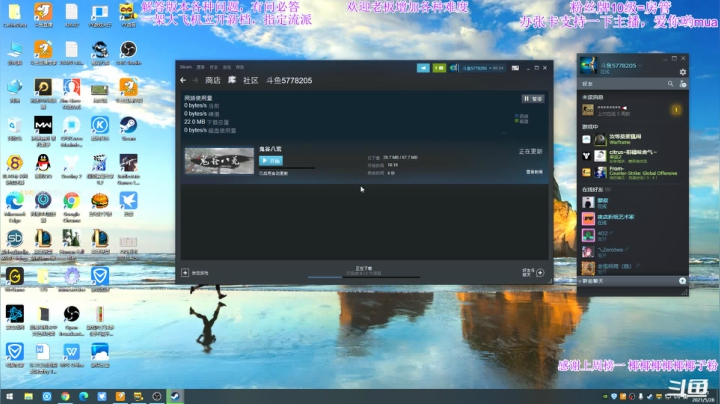Screen dimensions: 720x404
Task: Open friend citrus in friends list
Action: (x=633, y=156)
